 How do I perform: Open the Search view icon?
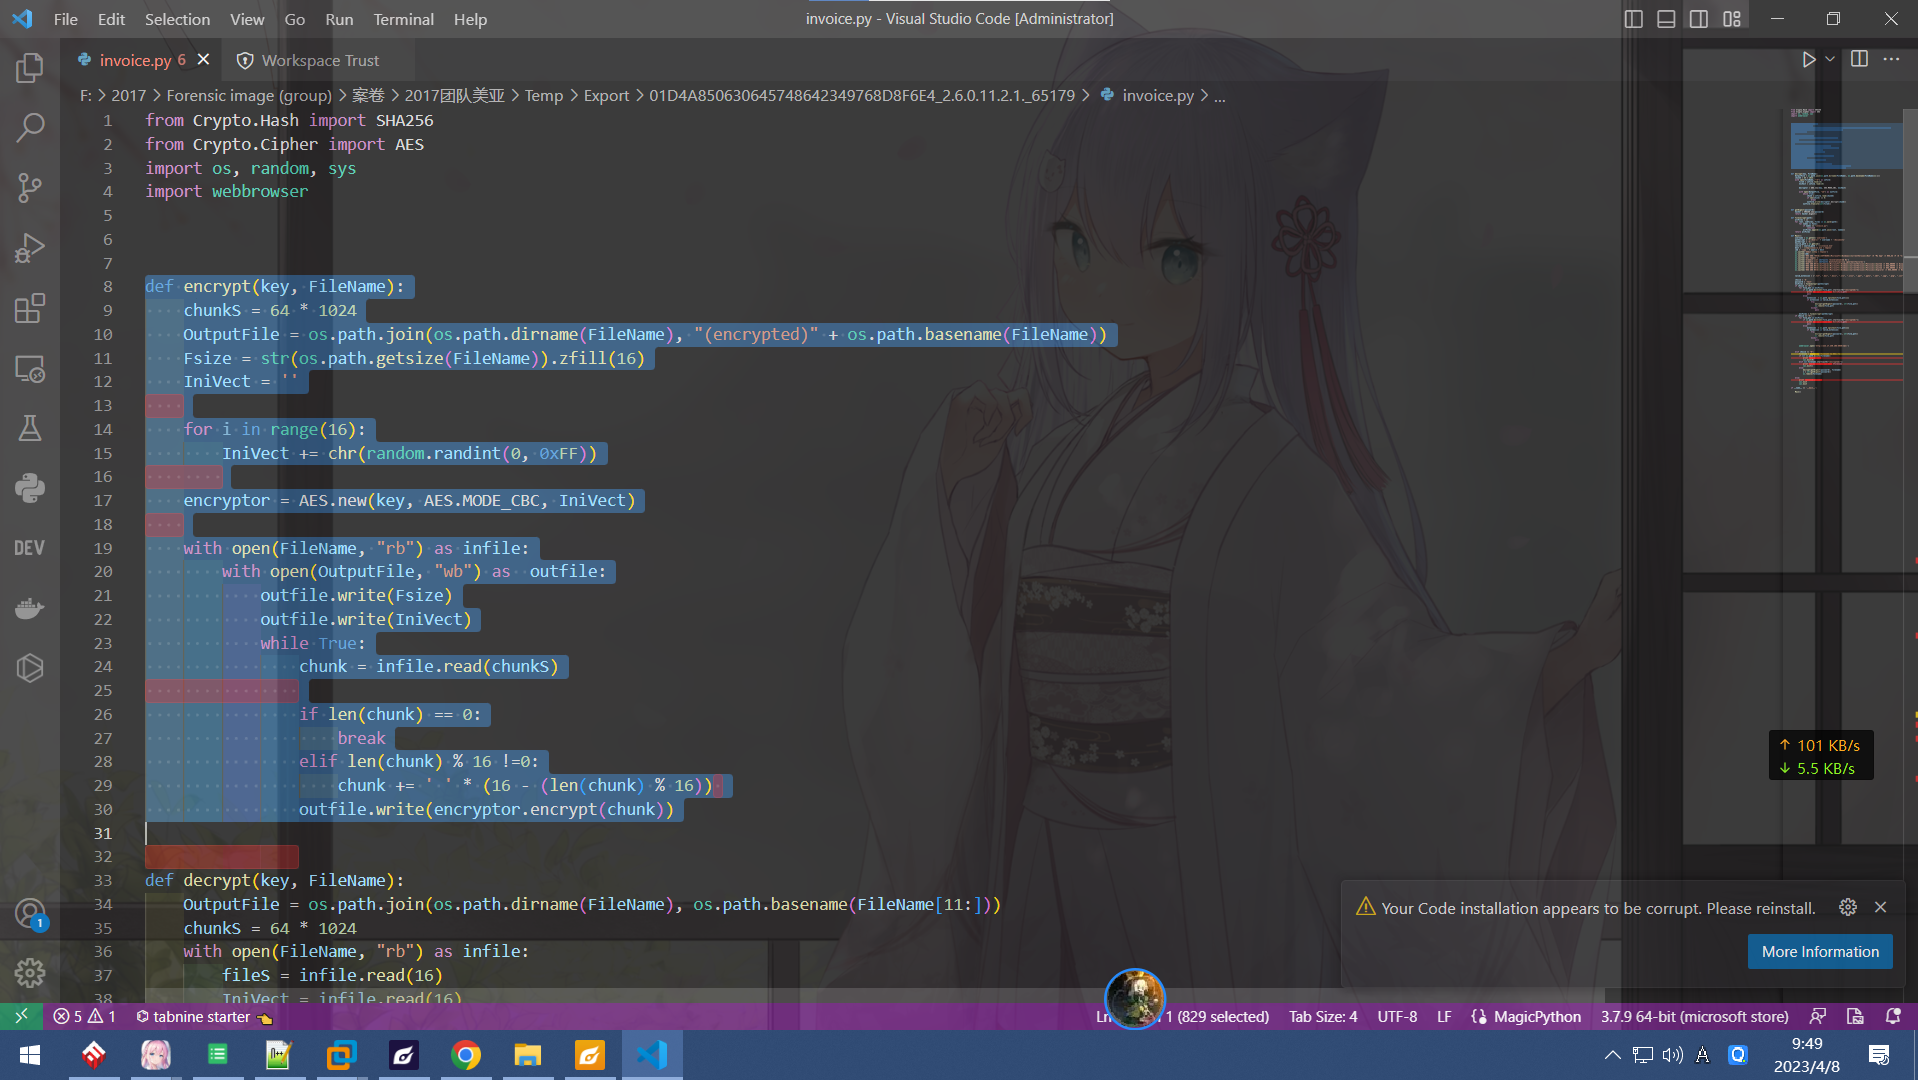(30, 128)
